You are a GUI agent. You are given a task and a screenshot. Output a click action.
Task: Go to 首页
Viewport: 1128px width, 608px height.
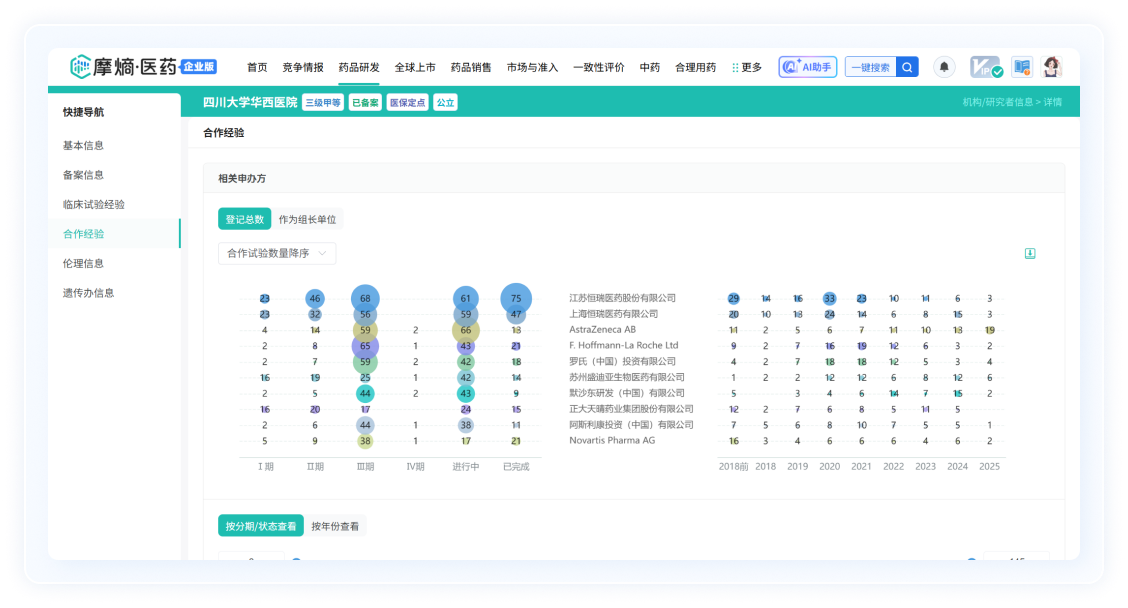point(257,67)
